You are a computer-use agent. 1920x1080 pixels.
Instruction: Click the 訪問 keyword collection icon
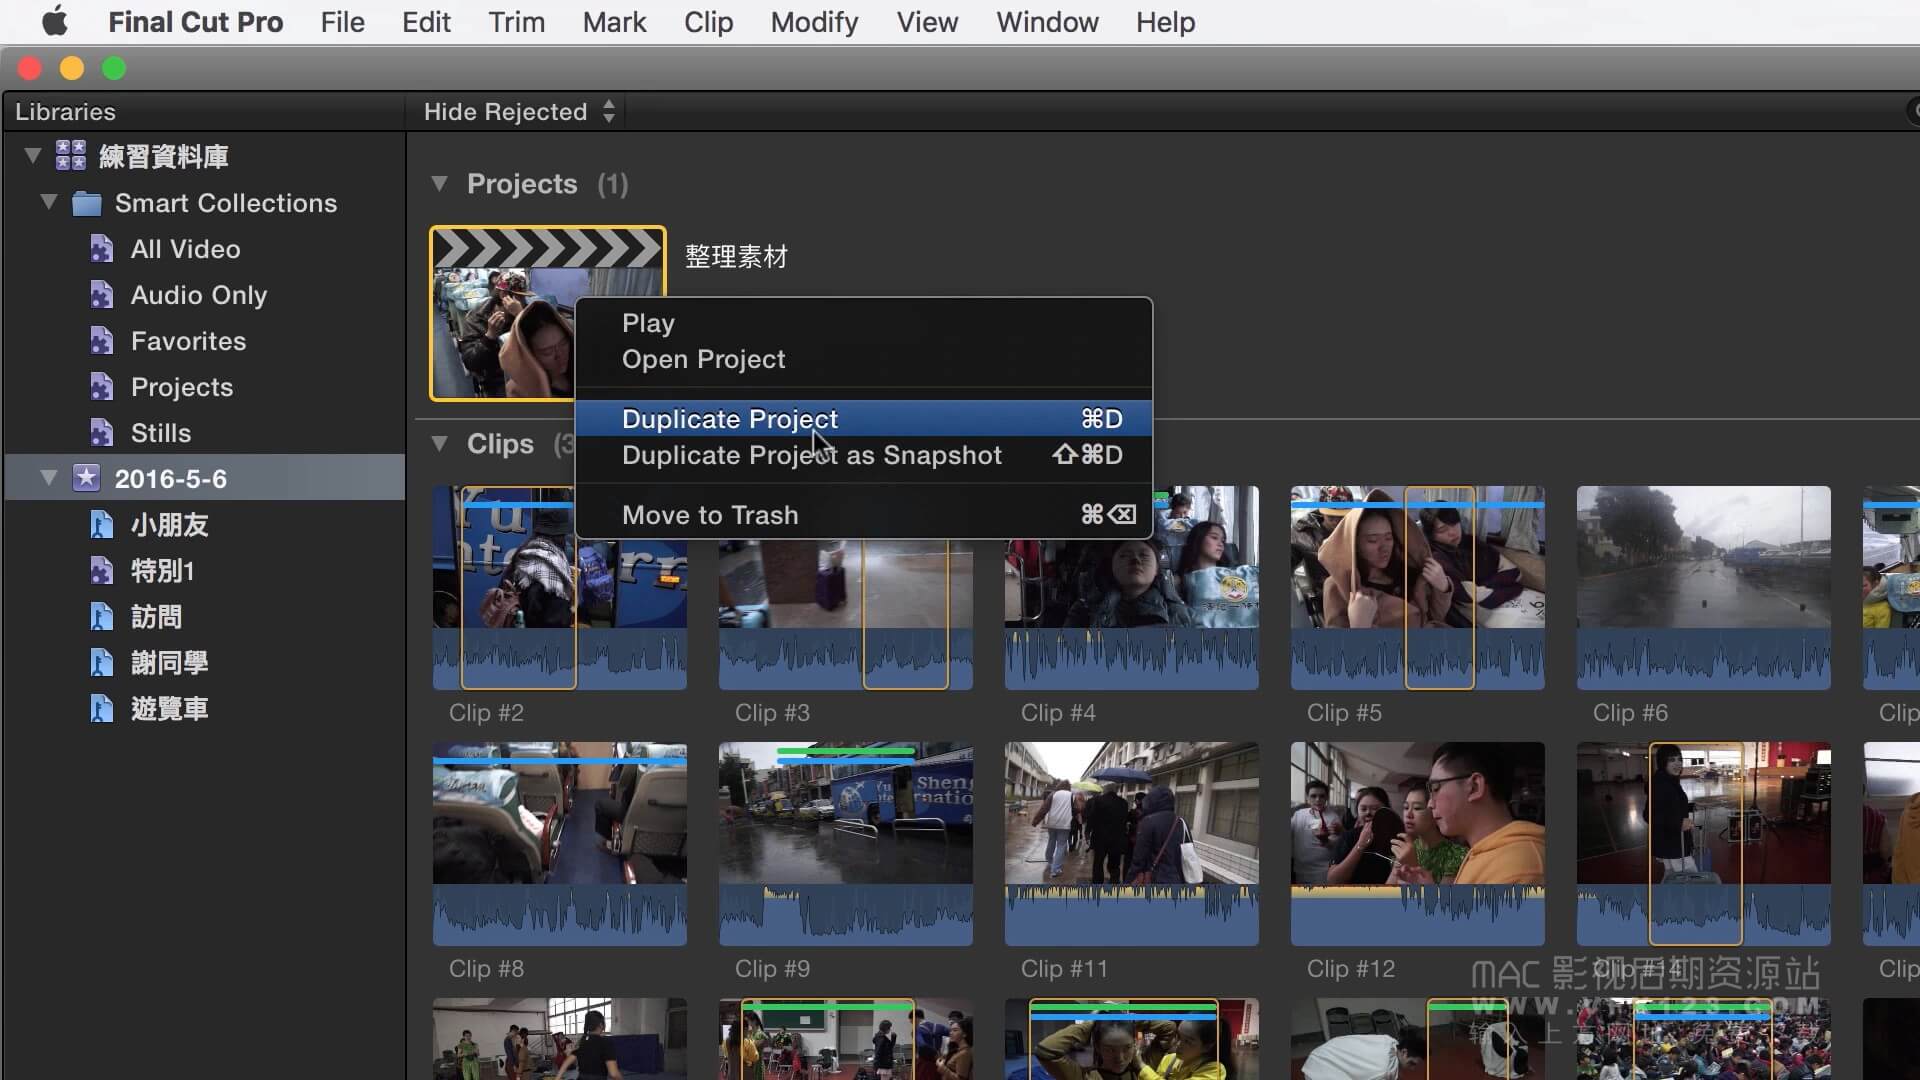pyautogui.click(x=102, y=617)
